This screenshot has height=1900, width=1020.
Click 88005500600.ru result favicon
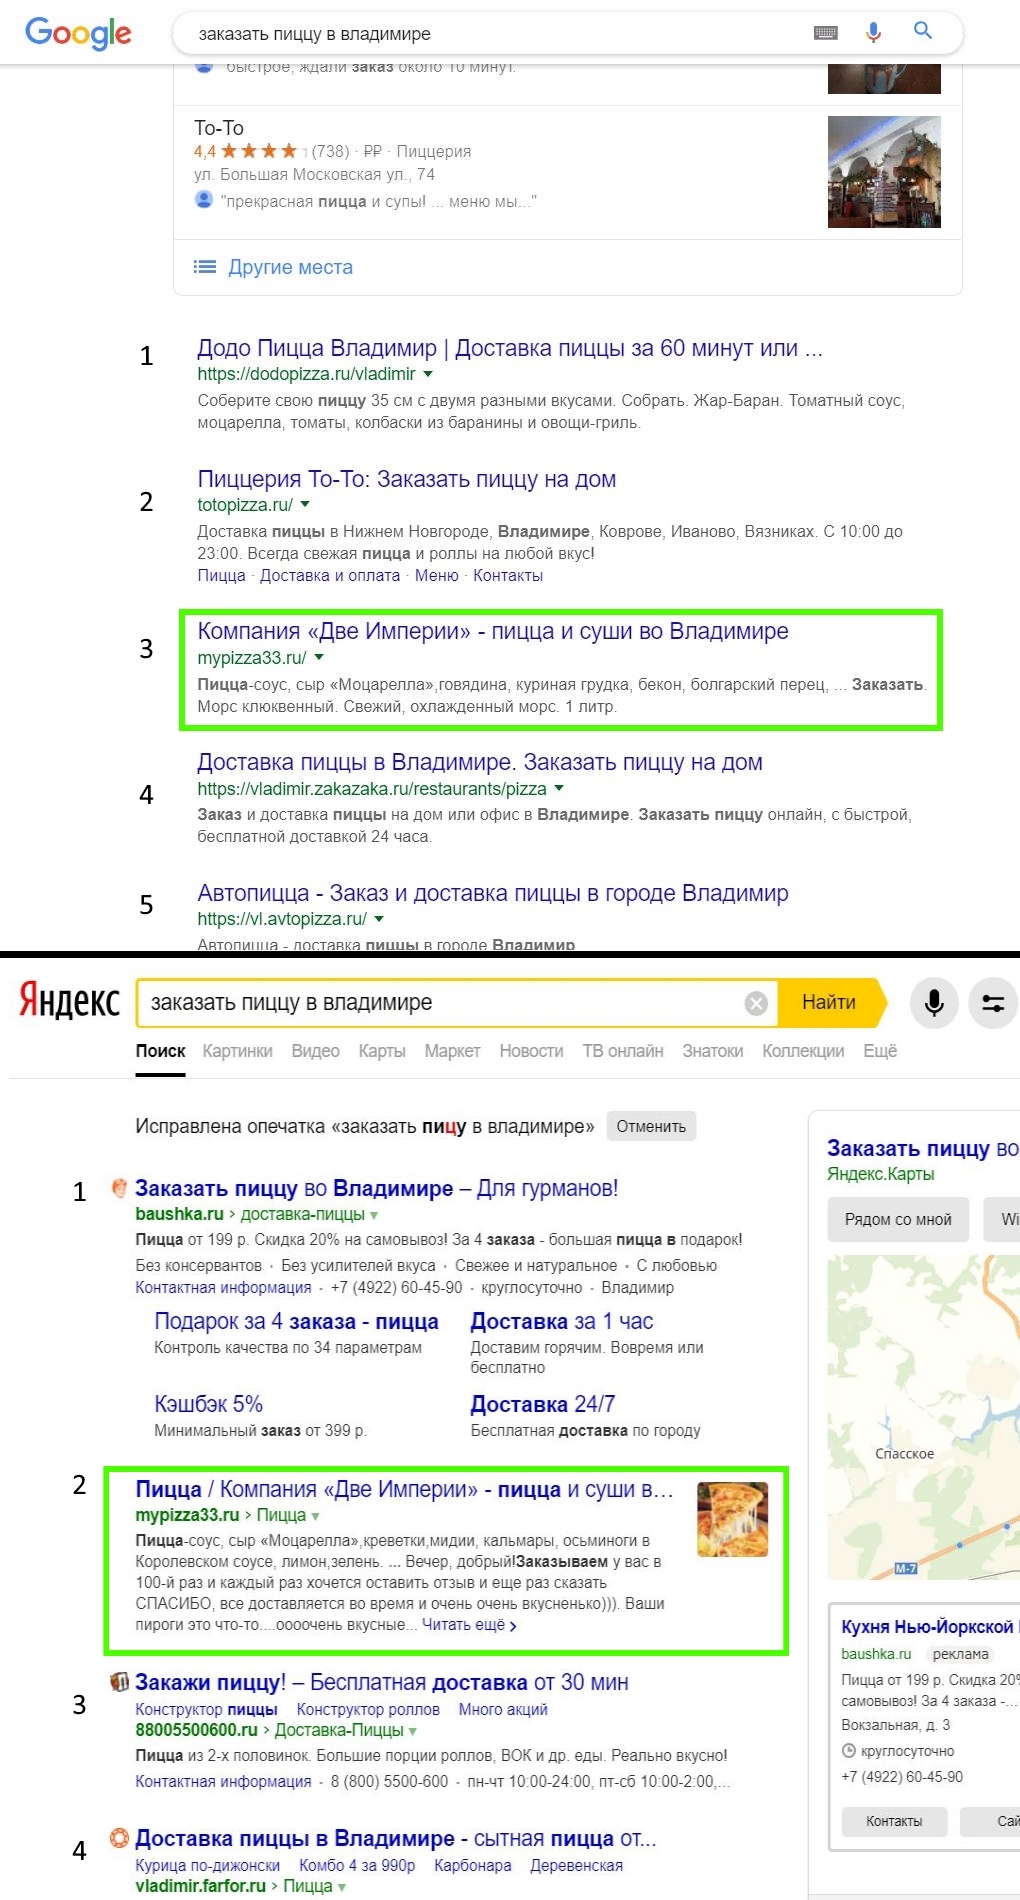(119, 1681)
